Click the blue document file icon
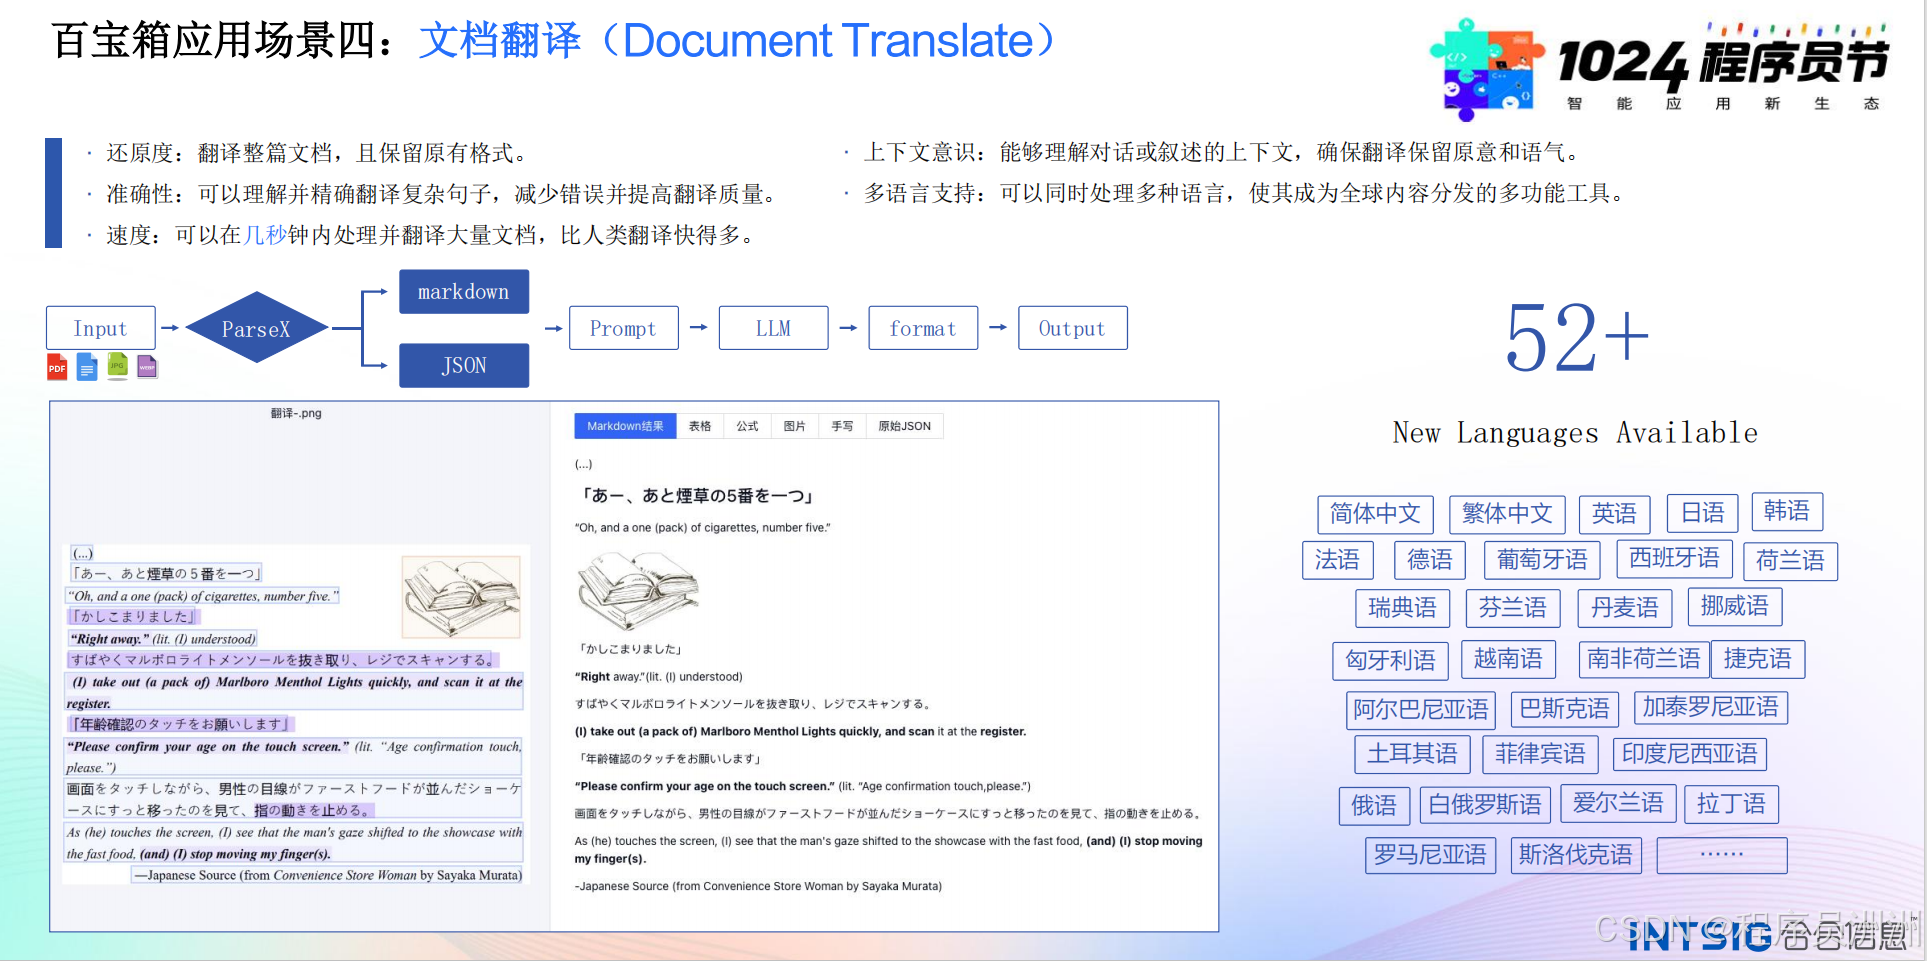Image resolution: width=1927 pixels, height=961 pixels. [x=87, y=367]
